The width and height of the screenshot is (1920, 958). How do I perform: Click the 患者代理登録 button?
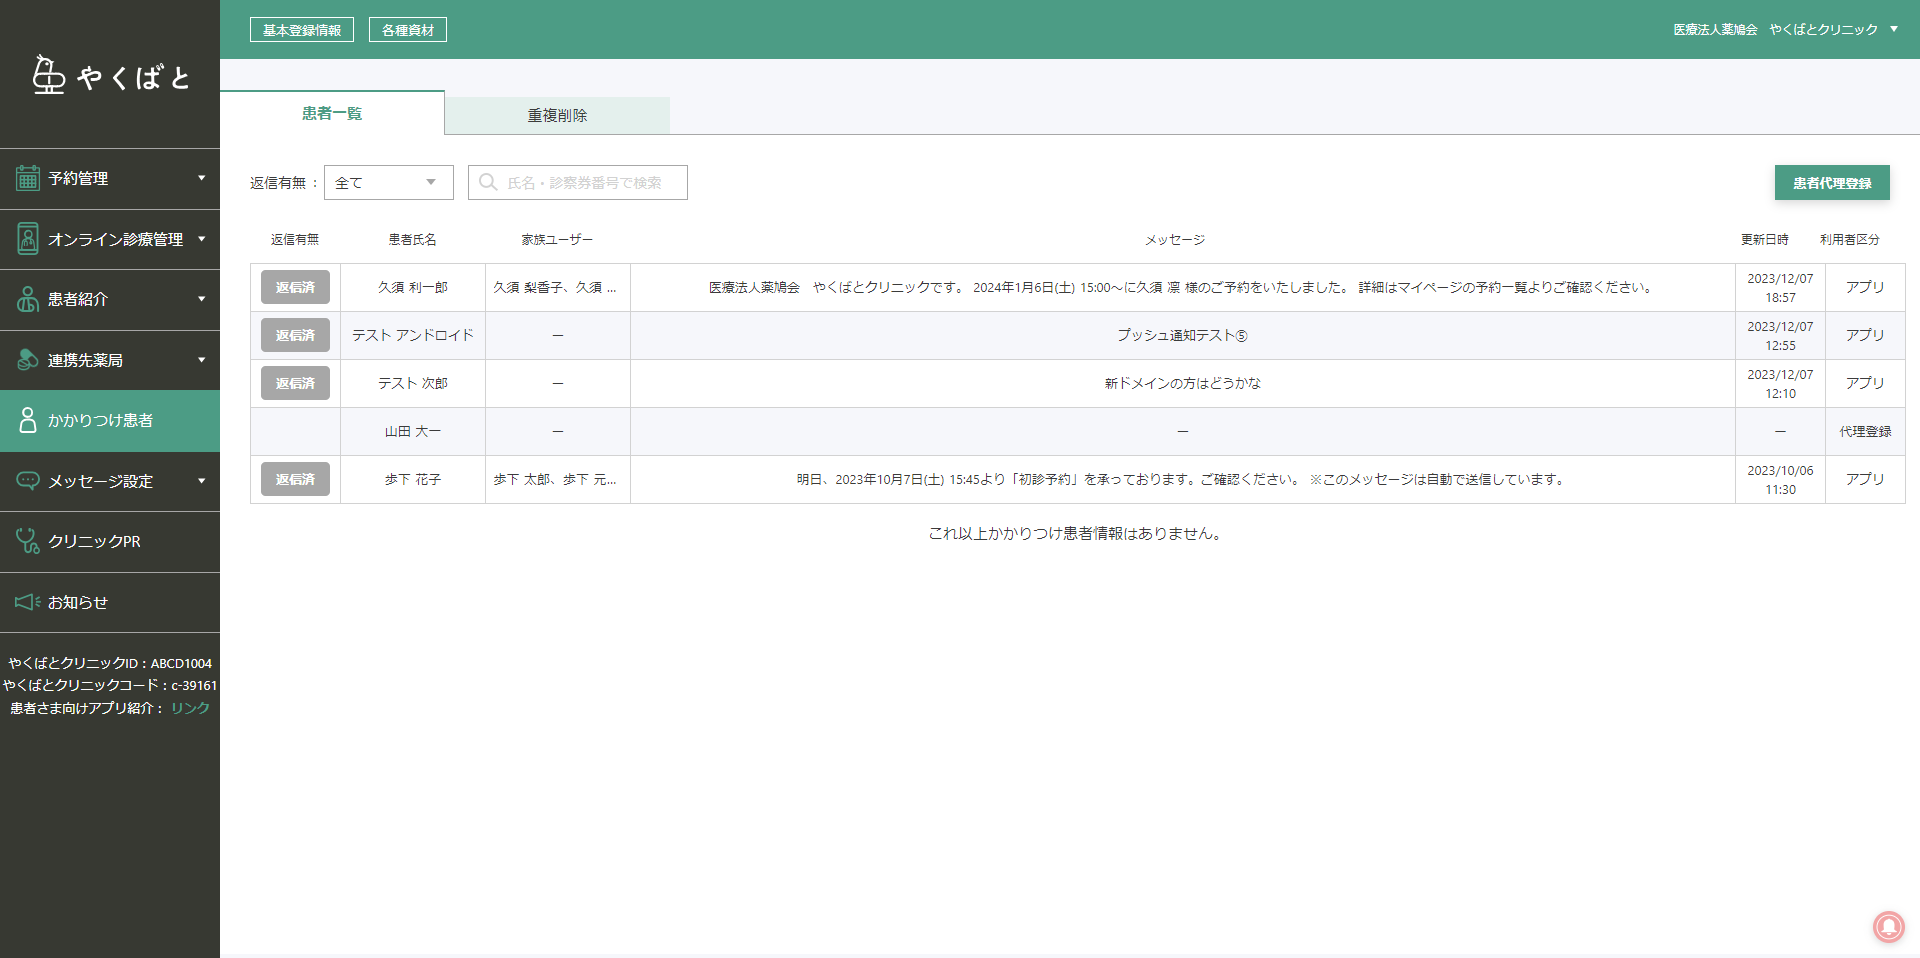pos(1832,183)
